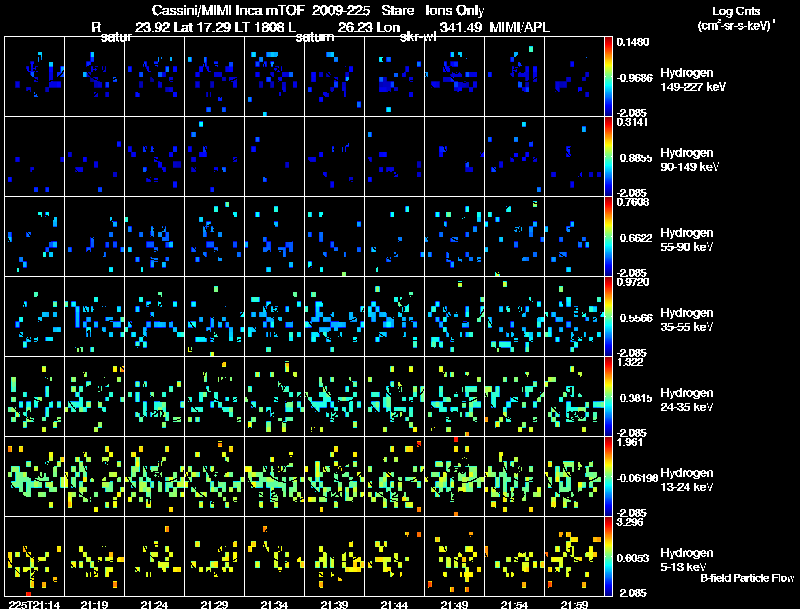Click the 'B-field Particle Flow' caption
The height and width of the screenshot is (609, 800).
tap(747, 578)
